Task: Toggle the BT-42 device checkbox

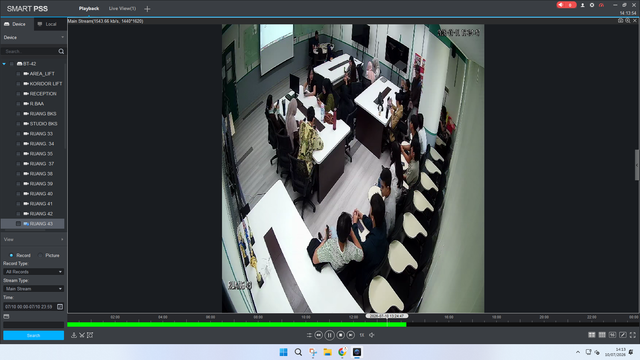Action: click(12, 64)
